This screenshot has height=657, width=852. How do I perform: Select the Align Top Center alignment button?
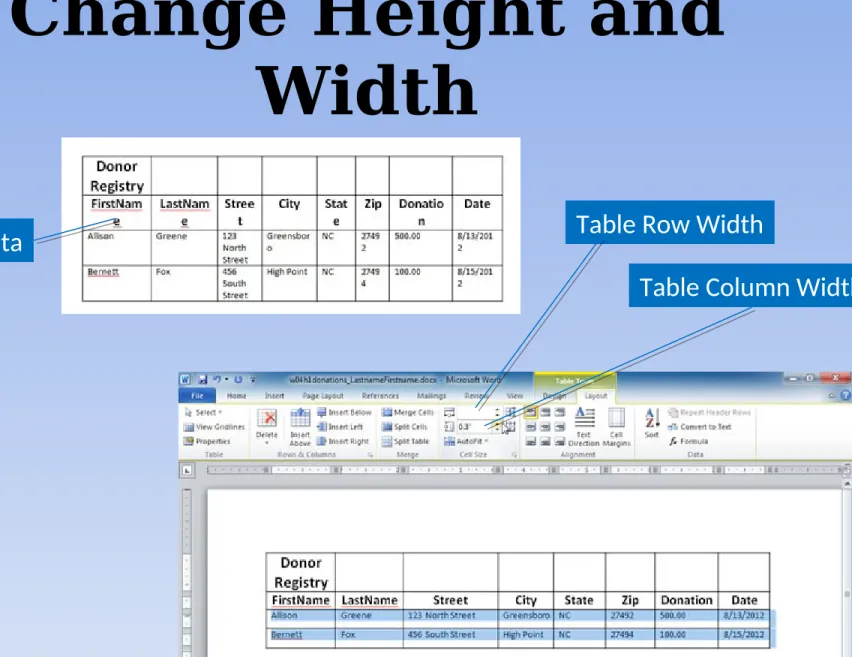(x=545, y=412)
